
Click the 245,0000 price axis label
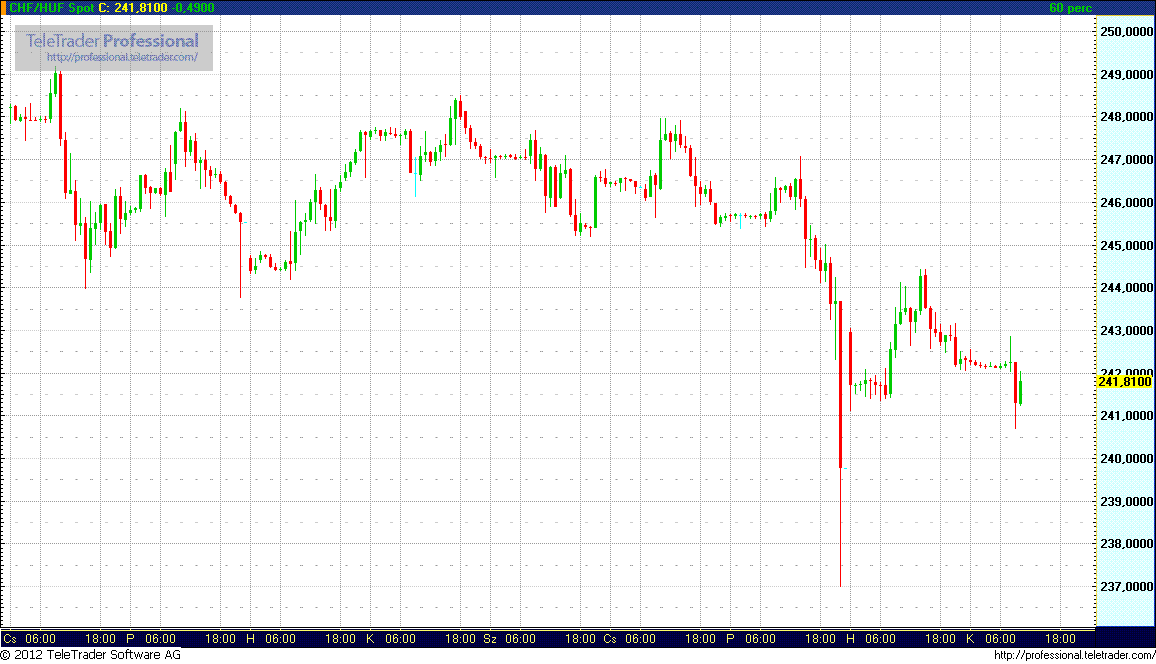click(x=1127, y=245)
